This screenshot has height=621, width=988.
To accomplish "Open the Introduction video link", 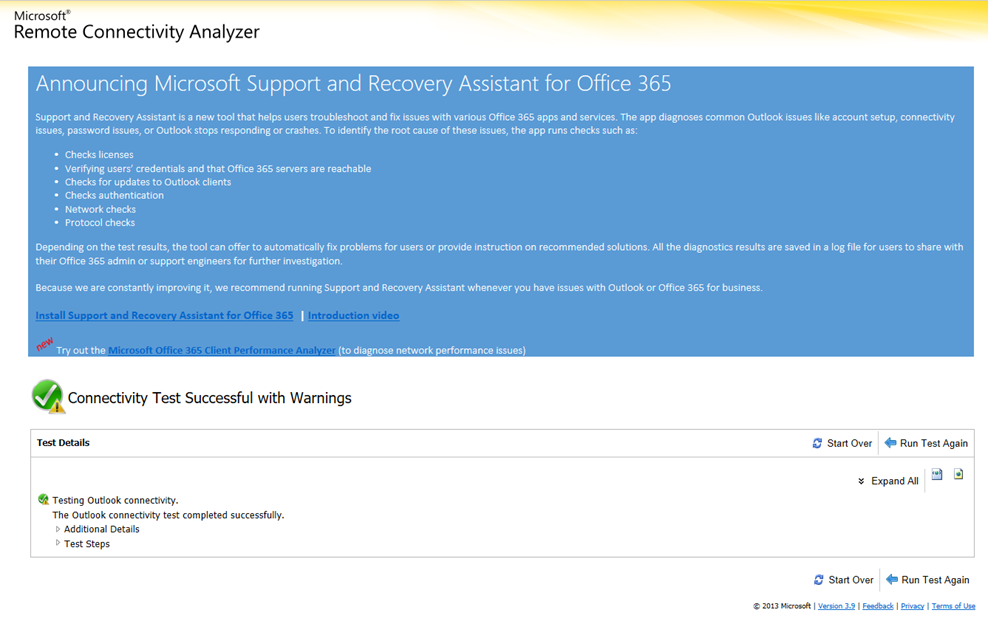I will tap(353, 316).
